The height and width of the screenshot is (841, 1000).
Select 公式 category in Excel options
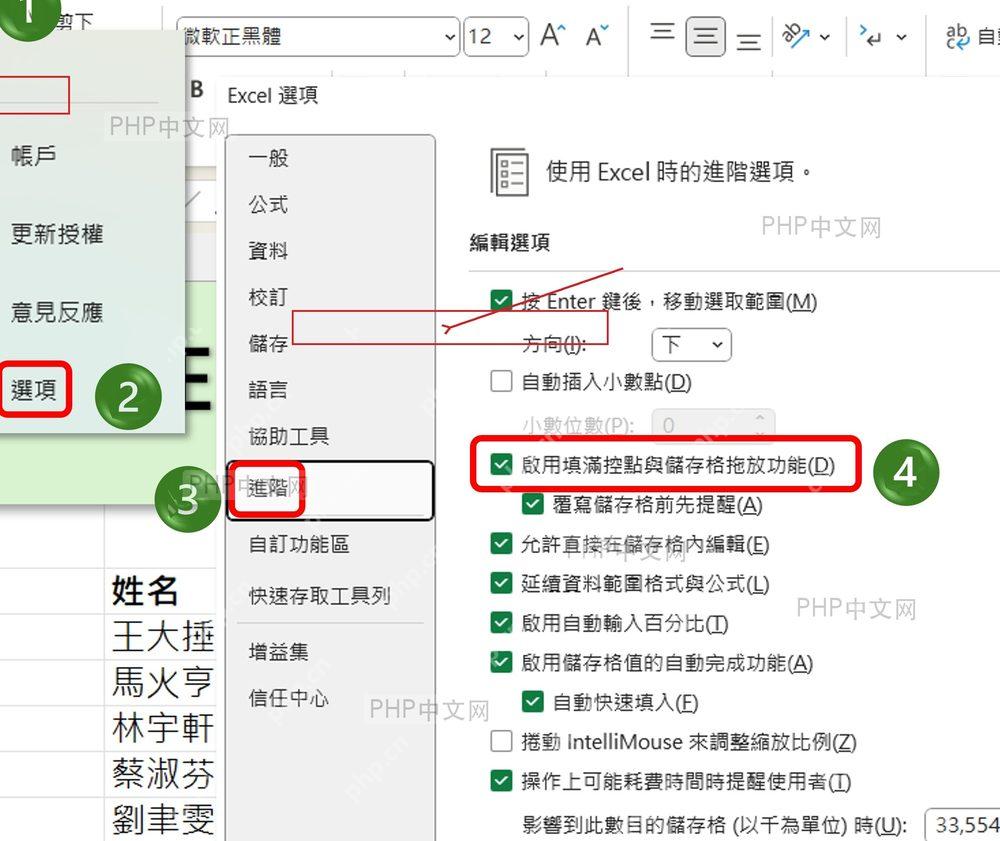[x=268, y=204]
